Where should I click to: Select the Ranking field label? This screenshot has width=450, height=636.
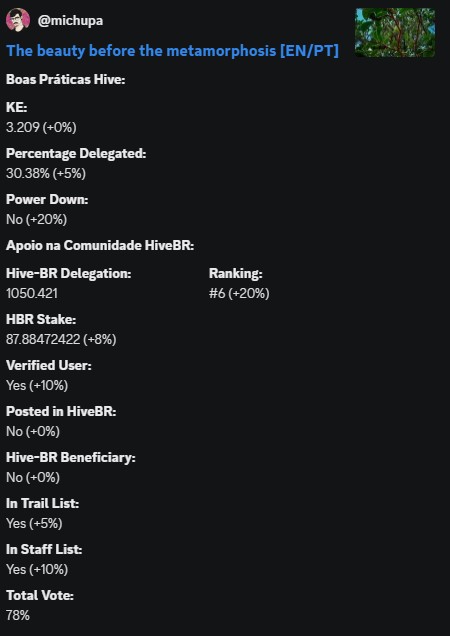(235, 274)
